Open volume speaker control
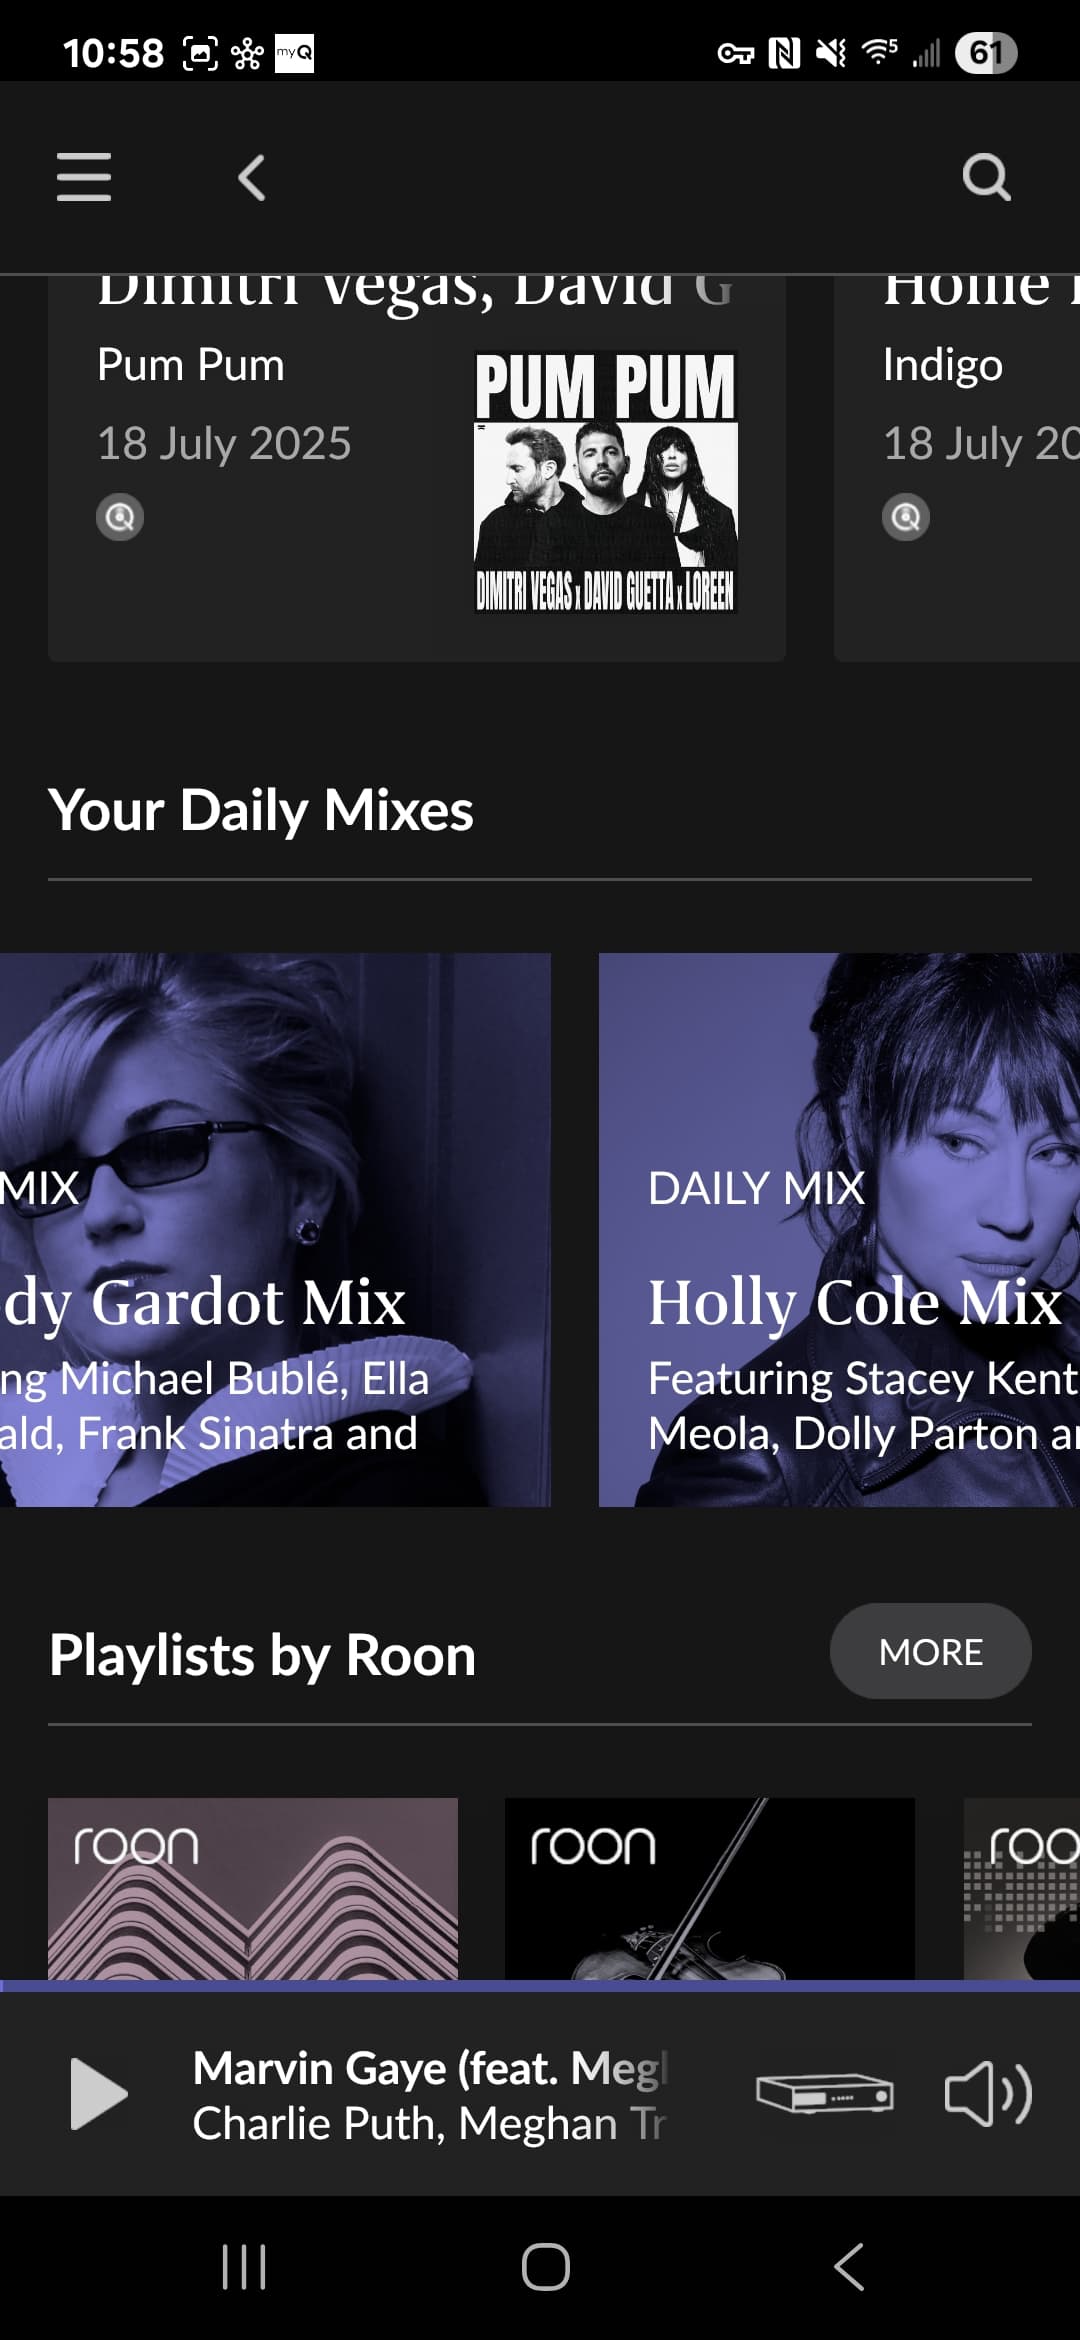Screen dimensions: 1080x2340 coord(988,2093)
